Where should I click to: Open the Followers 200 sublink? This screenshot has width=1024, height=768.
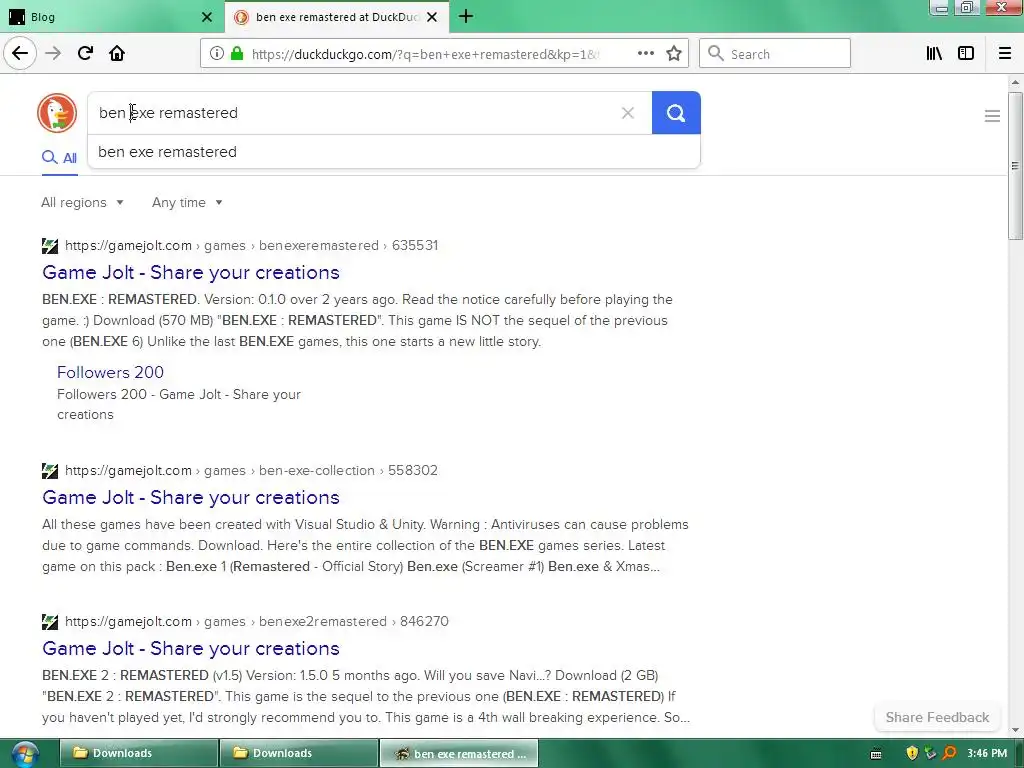(x=110, y=372)
